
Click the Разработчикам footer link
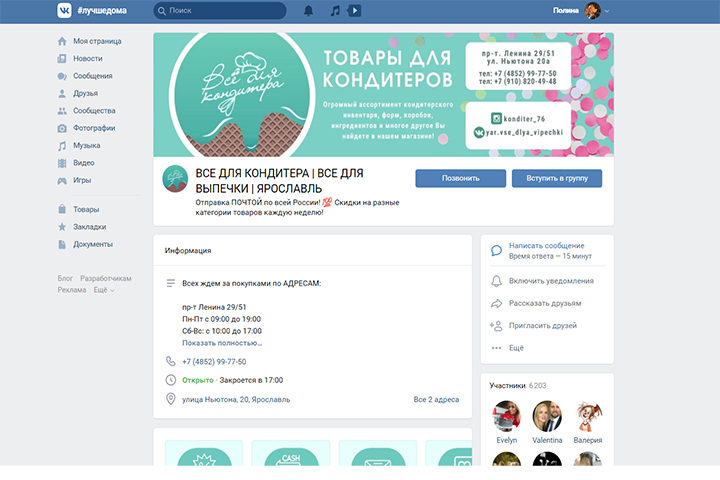106,278
